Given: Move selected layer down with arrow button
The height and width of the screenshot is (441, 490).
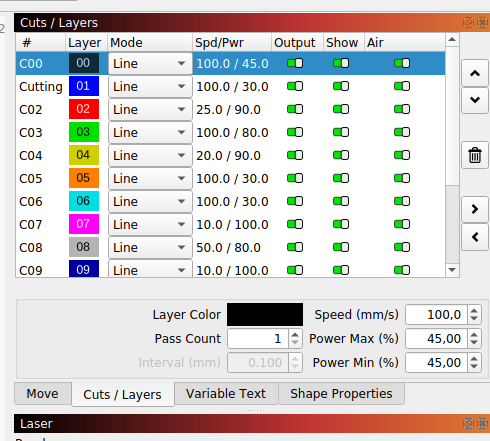Looking at the screenshot, I should coord(475,100).
